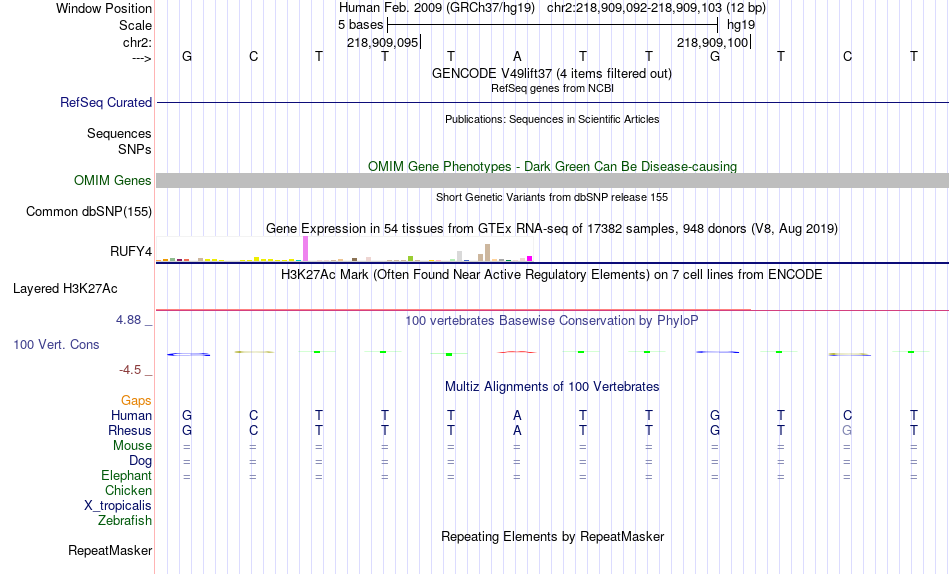Click the 4.88 PhyloP upper scale value

(x=128, y=320)
